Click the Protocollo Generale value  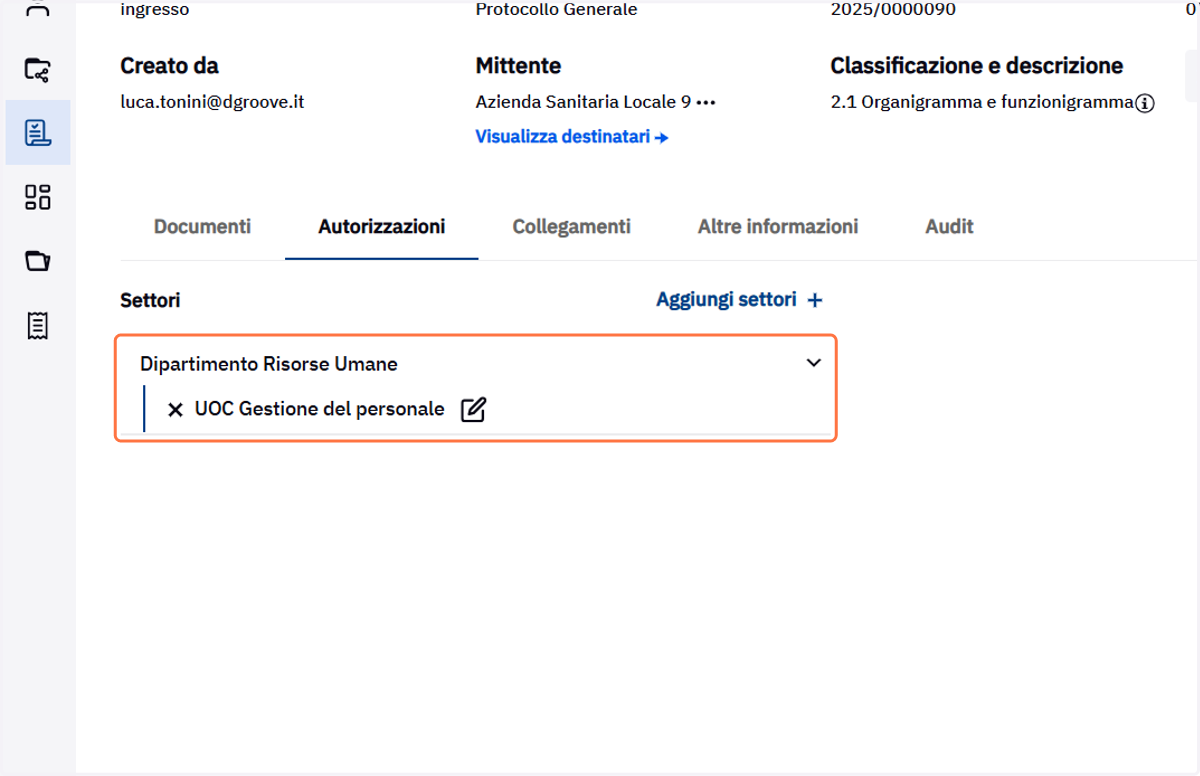tap(556, 10)
